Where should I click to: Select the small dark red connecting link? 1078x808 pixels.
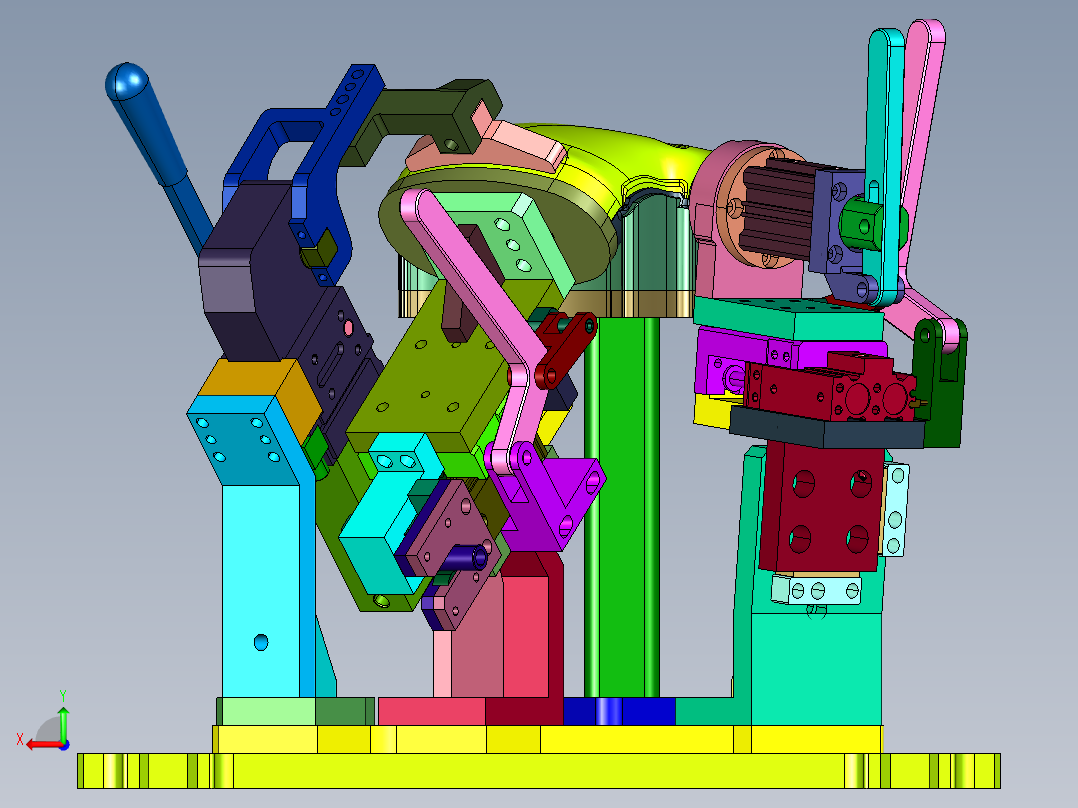tap(566, 349)
